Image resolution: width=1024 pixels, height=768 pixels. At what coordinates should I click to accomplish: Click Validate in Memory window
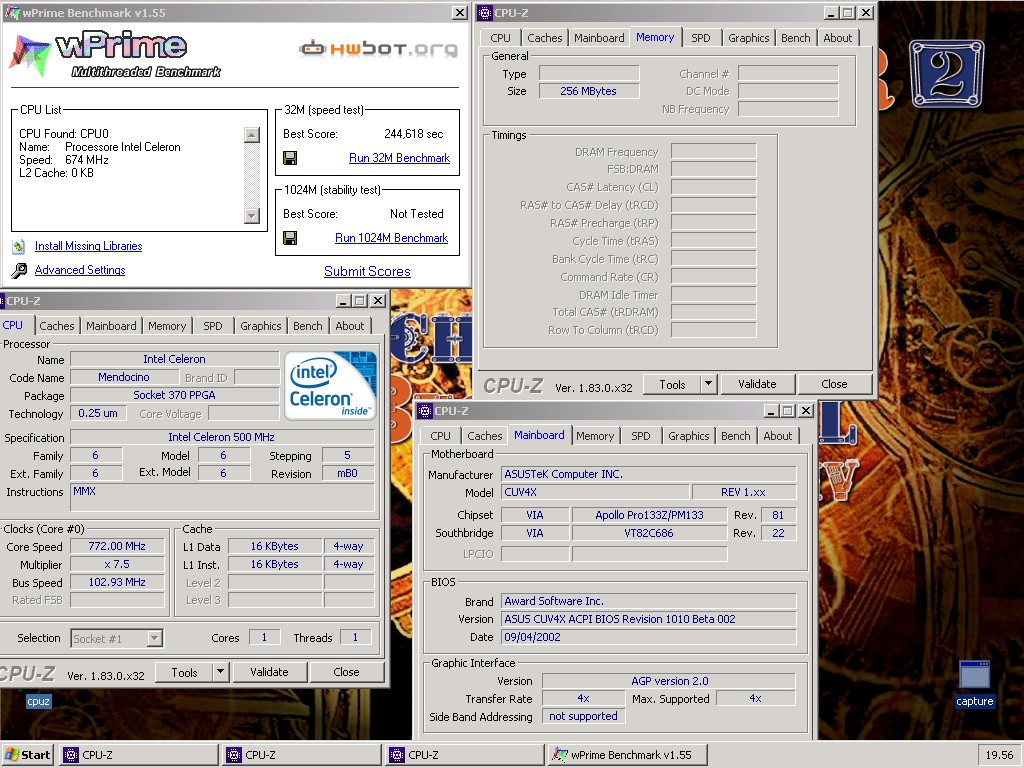(757, 384)
